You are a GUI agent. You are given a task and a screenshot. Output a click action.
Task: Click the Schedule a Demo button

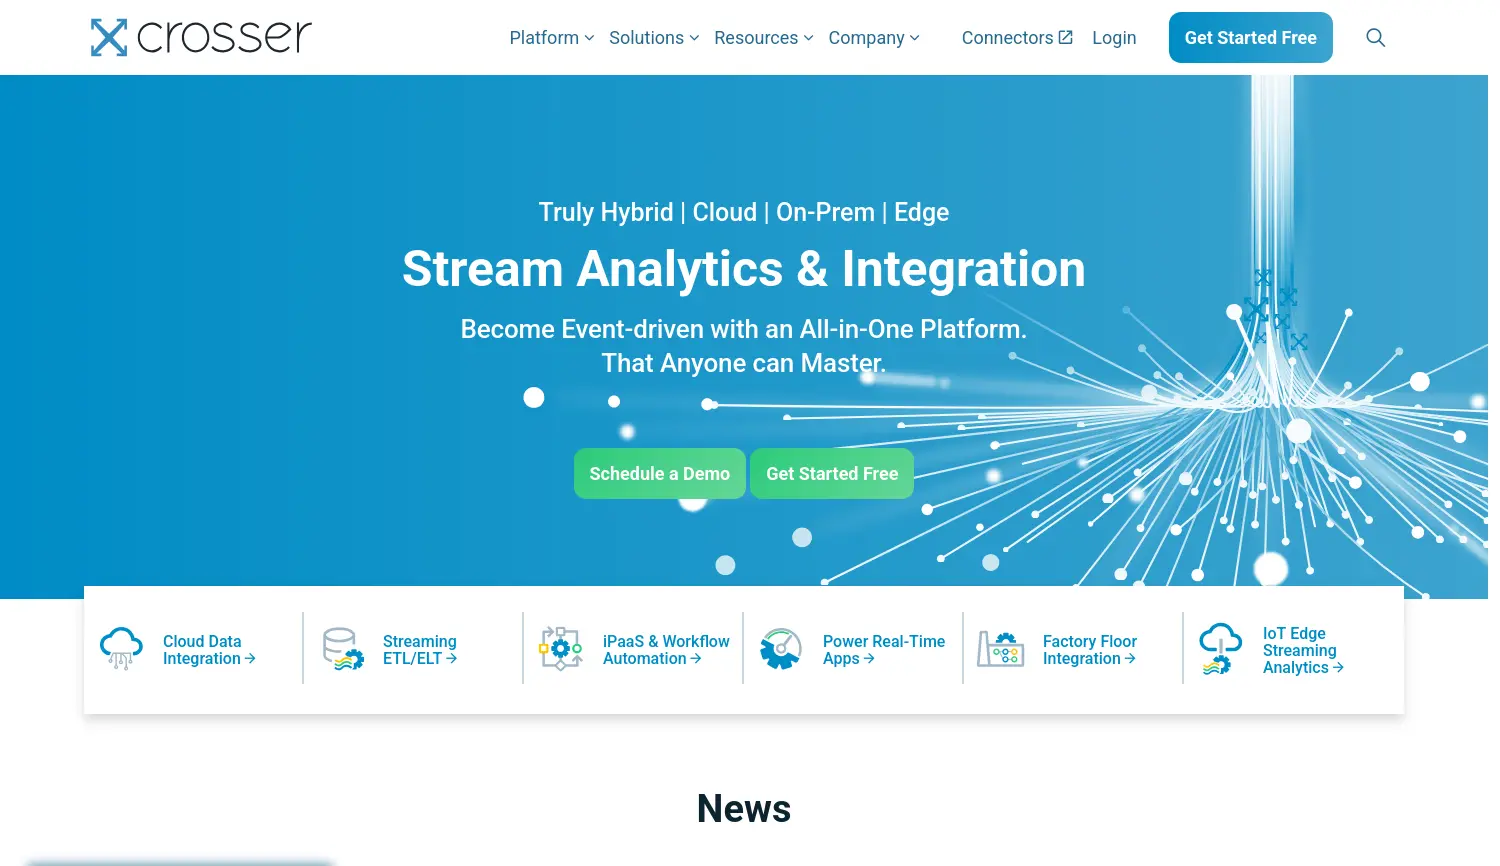659,474
